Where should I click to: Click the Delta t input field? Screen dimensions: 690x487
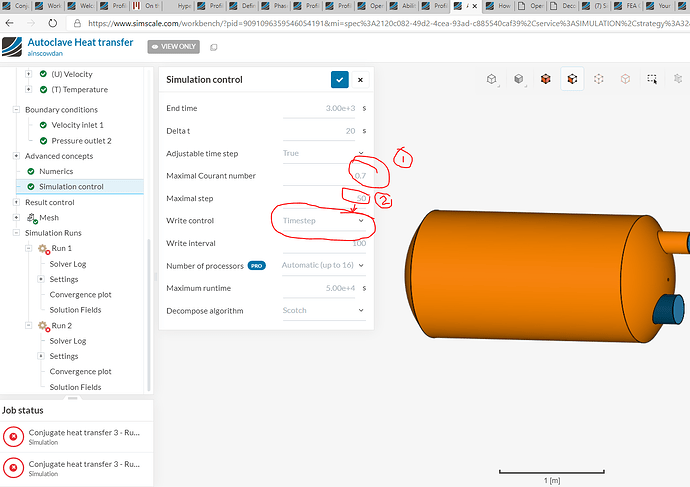pyautogui.click(x=319, y=131)
